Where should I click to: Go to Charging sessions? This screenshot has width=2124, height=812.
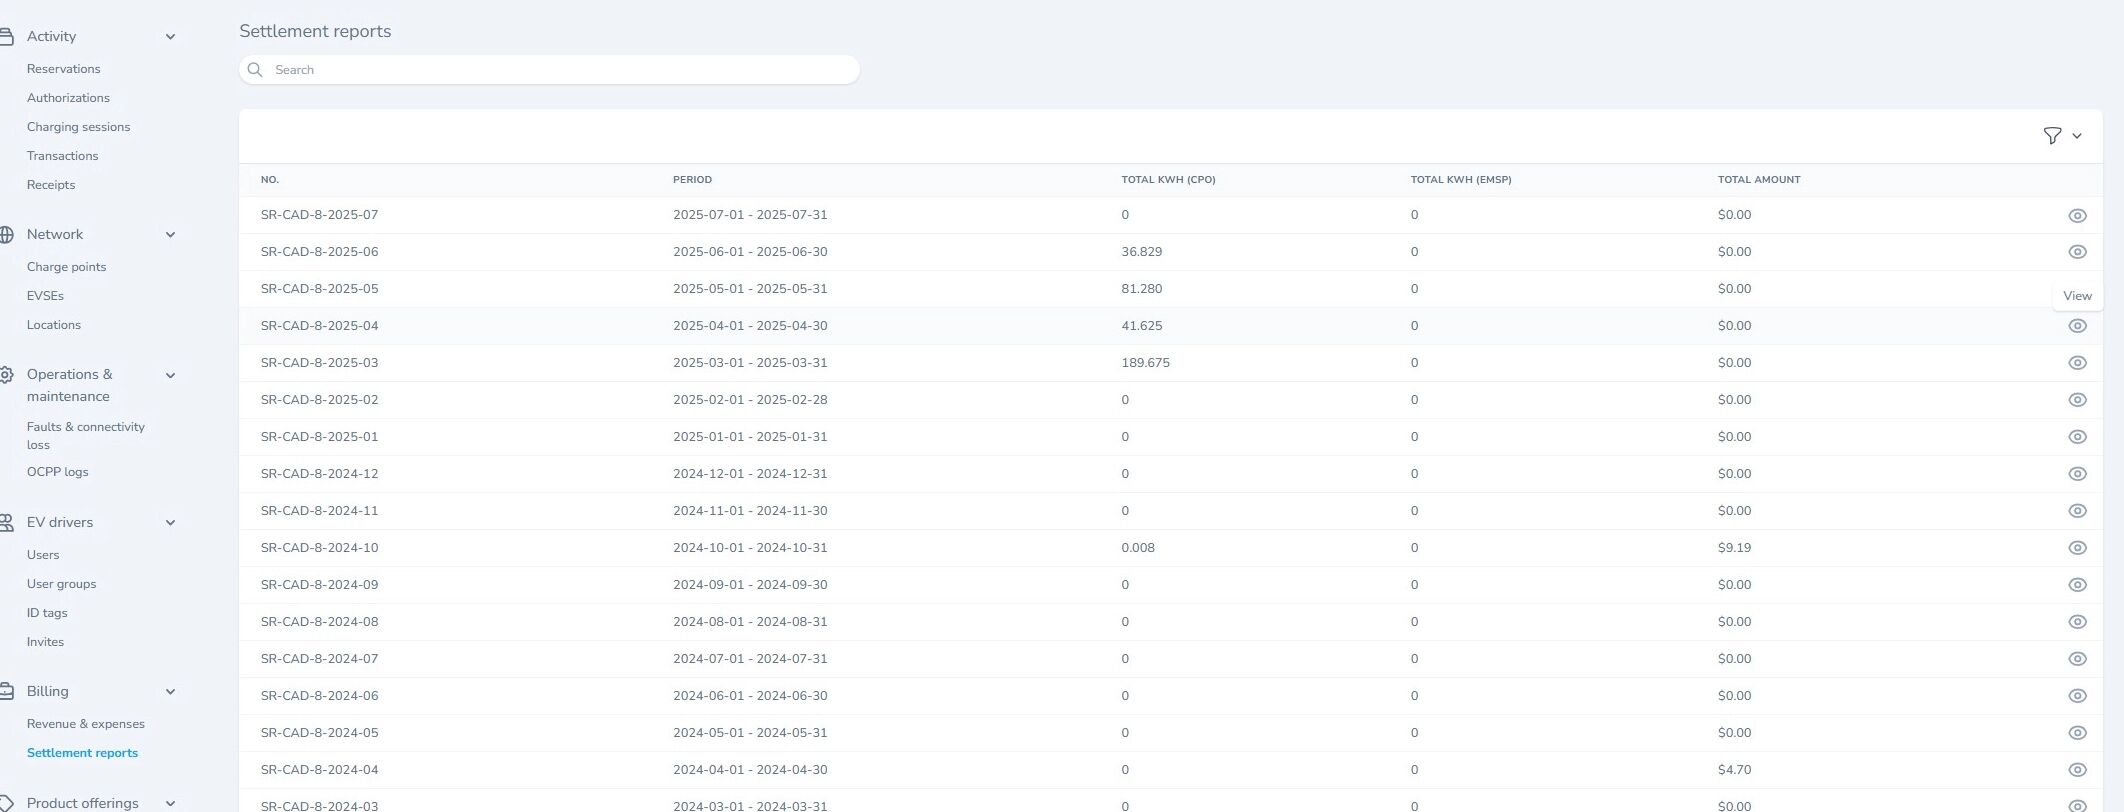click(x=78, y=127)
